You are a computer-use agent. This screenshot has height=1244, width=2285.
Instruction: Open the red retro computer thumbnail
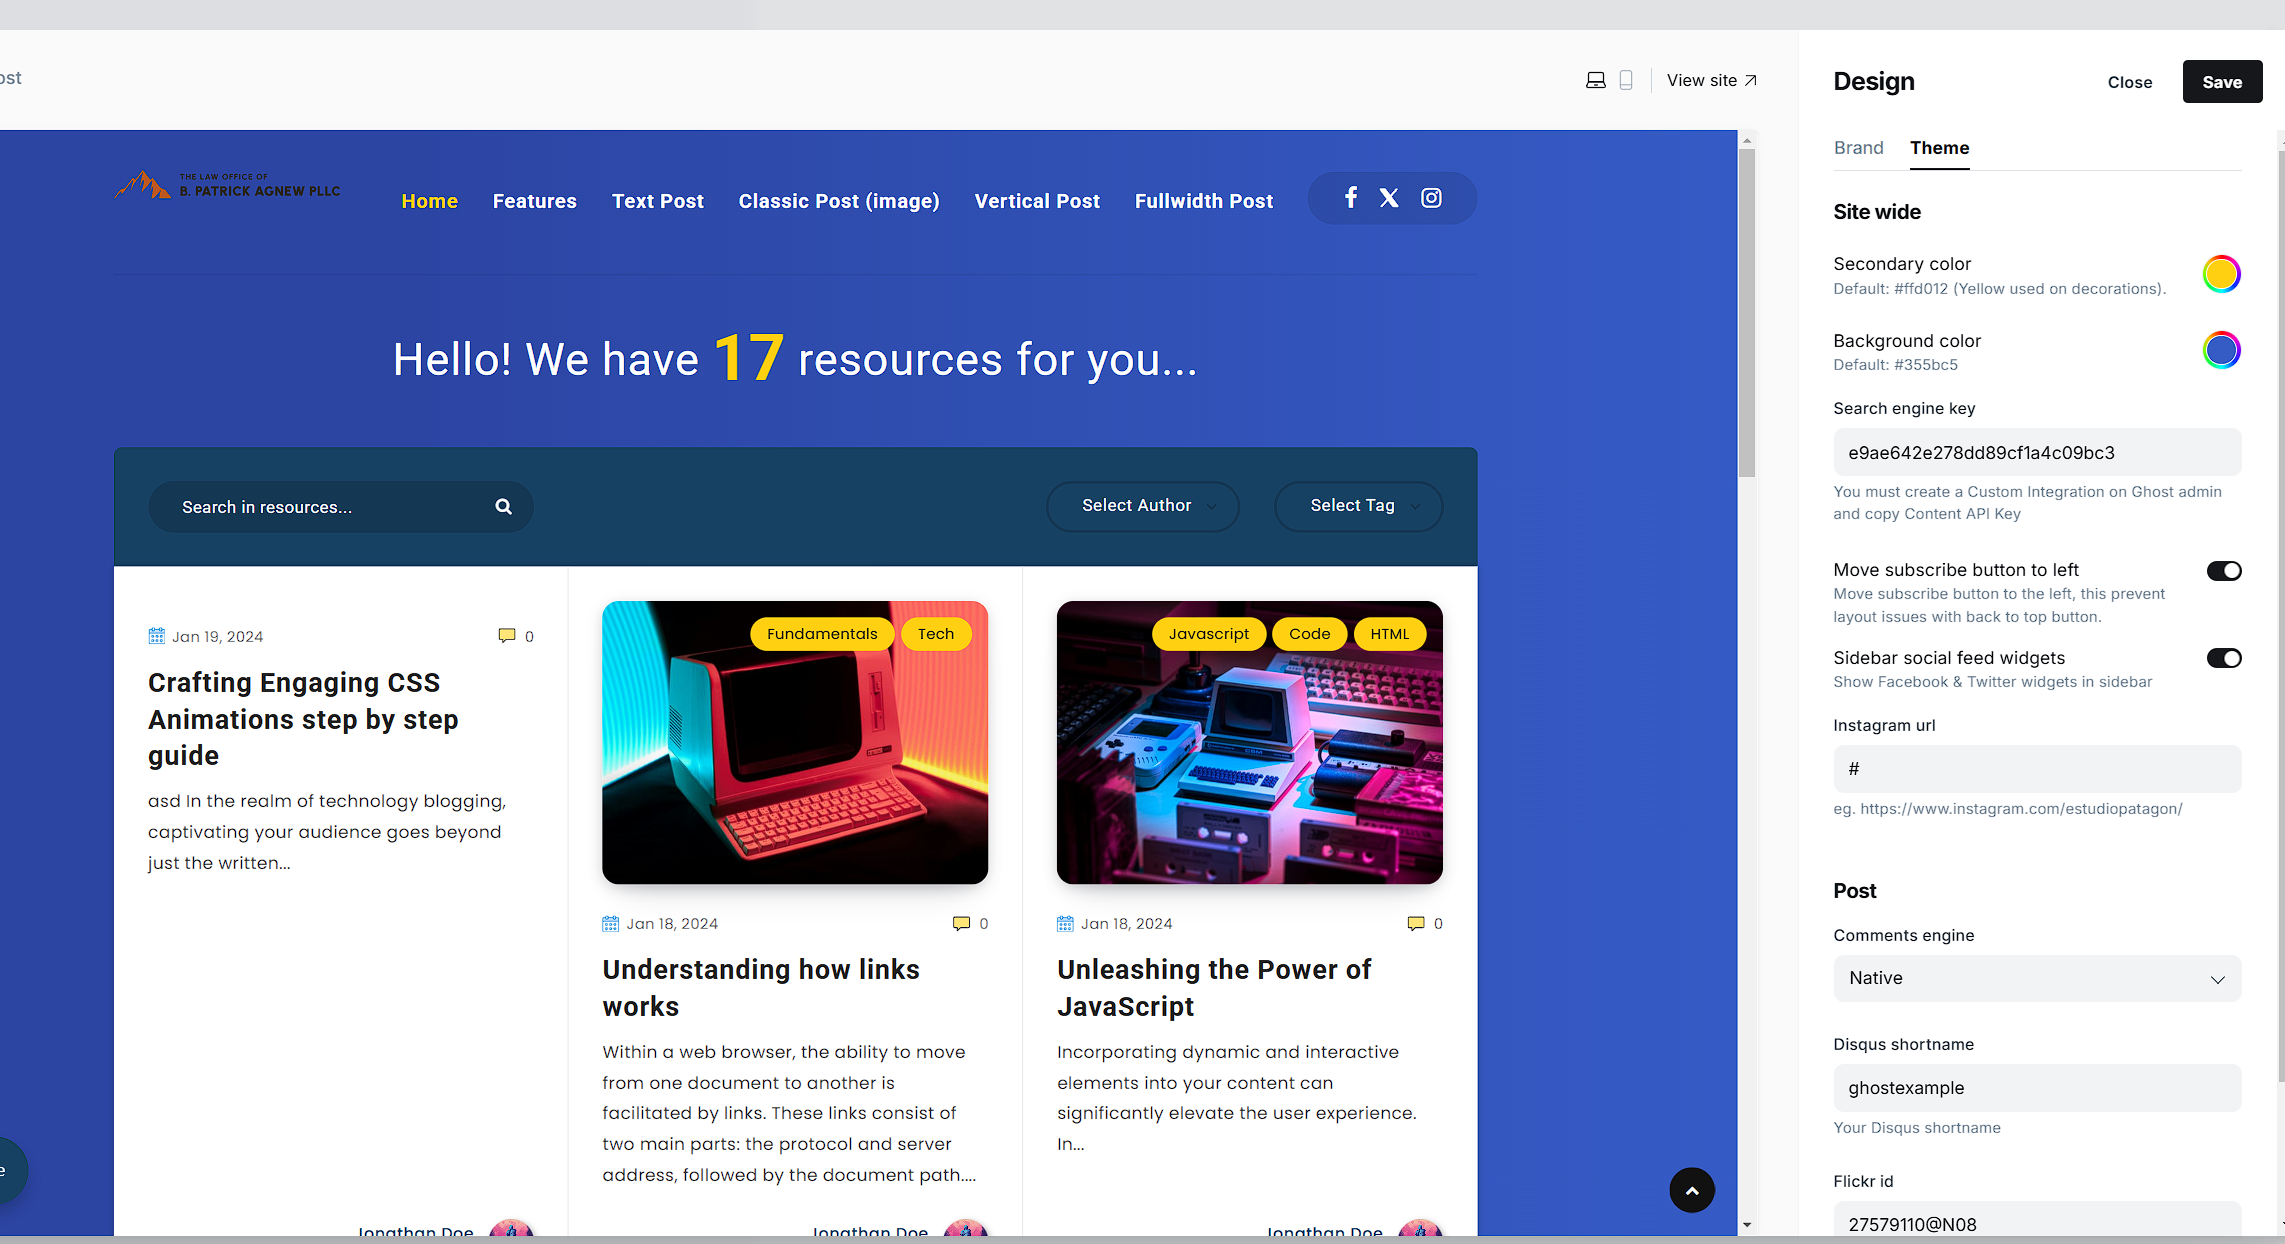pos(795,742)
